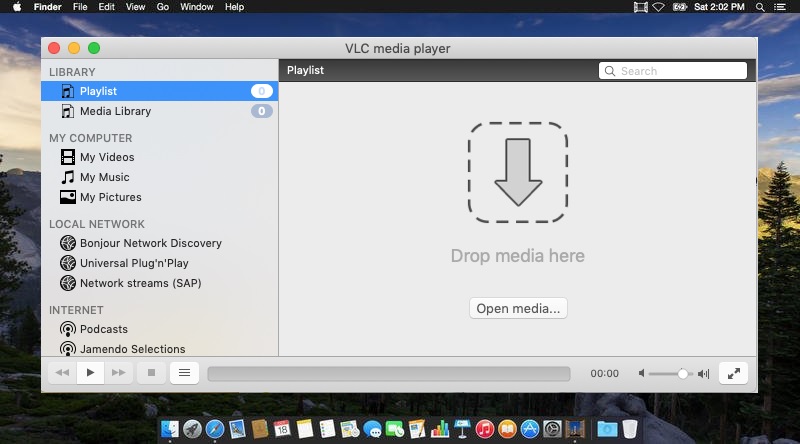Click the magnifier icon in Search field
This screenshot has height=444, width=800.
610,71
